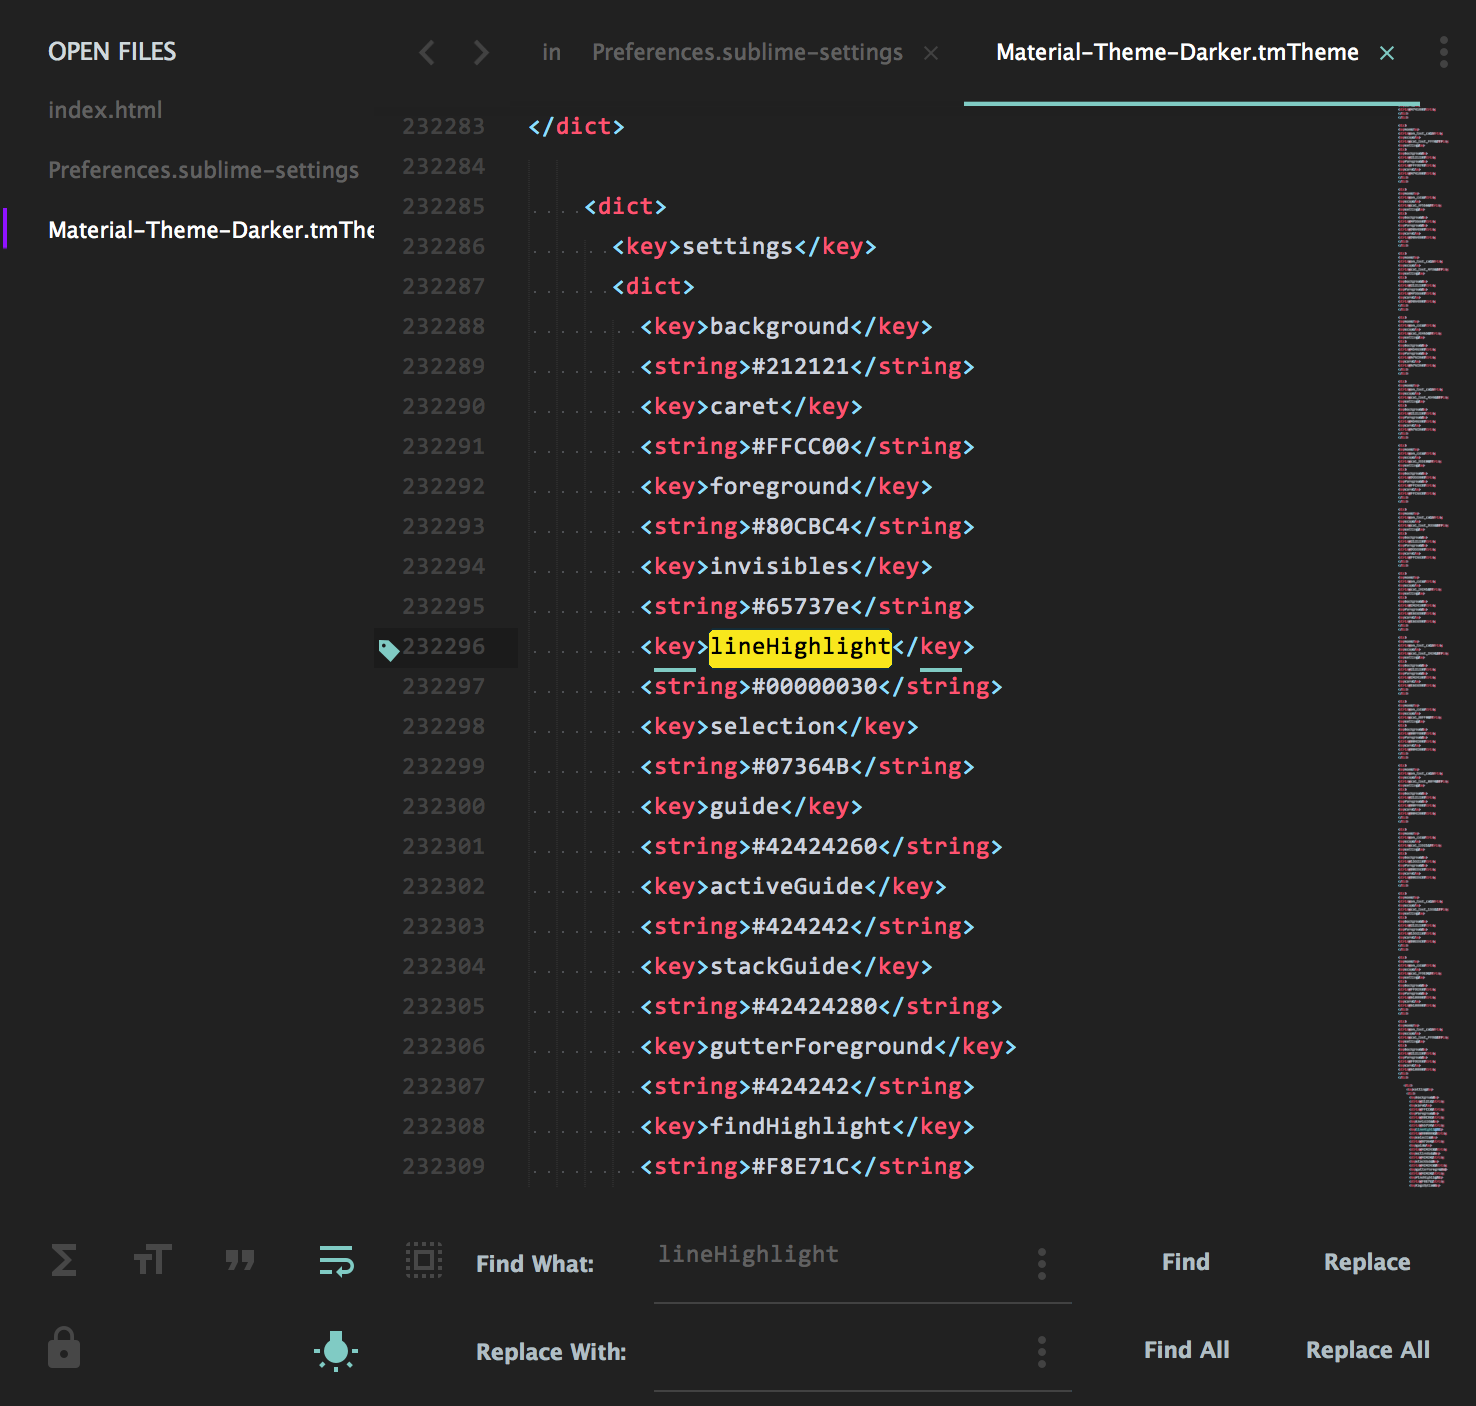Navigate forward with the right arrow
Image resolution: width=1476 pixels, height=1406 pixels.
(481, 52)
